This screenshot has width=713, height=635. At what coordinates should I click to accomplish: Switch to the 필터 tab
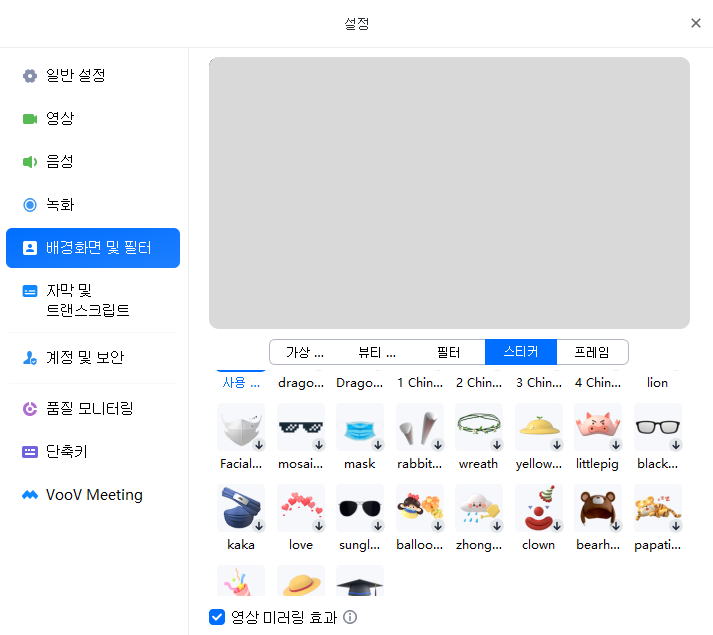[x=448, y=352]
